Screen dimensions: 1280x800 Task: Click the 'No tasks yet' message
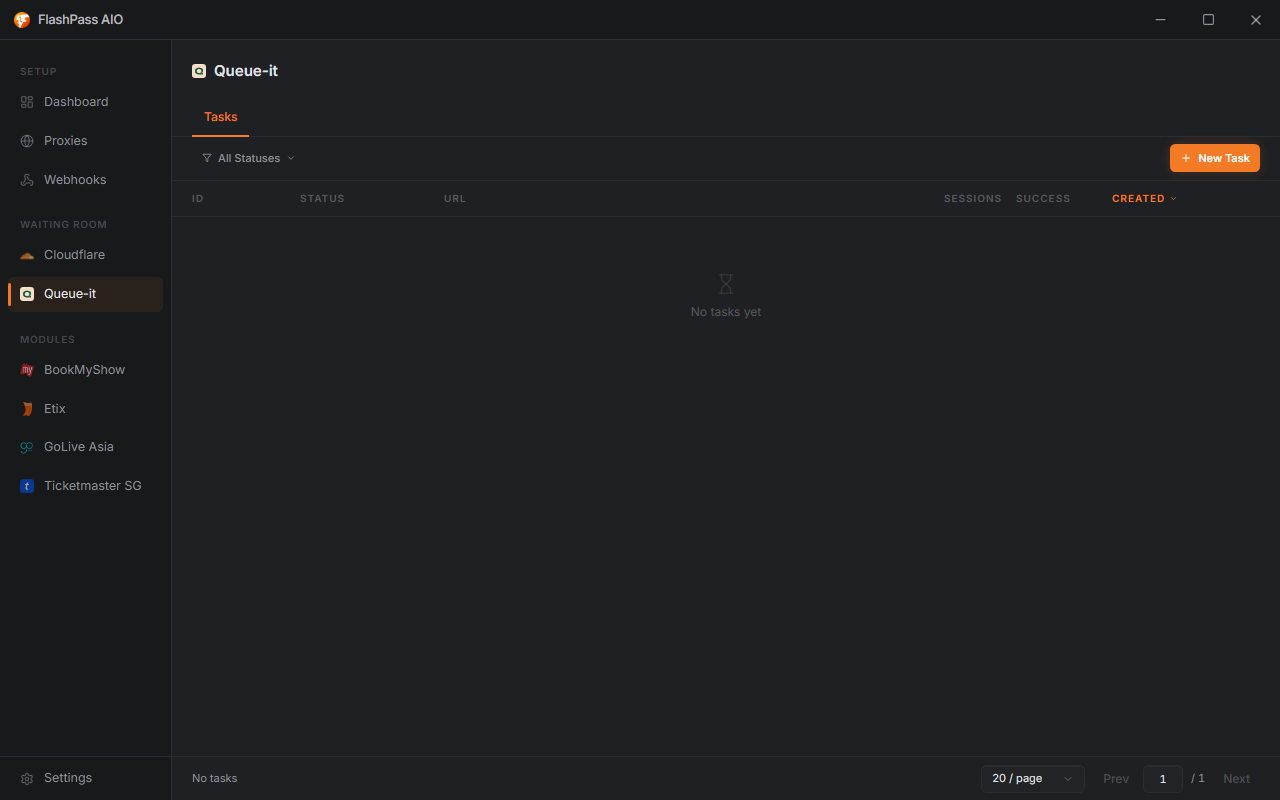tap(726, 312)
